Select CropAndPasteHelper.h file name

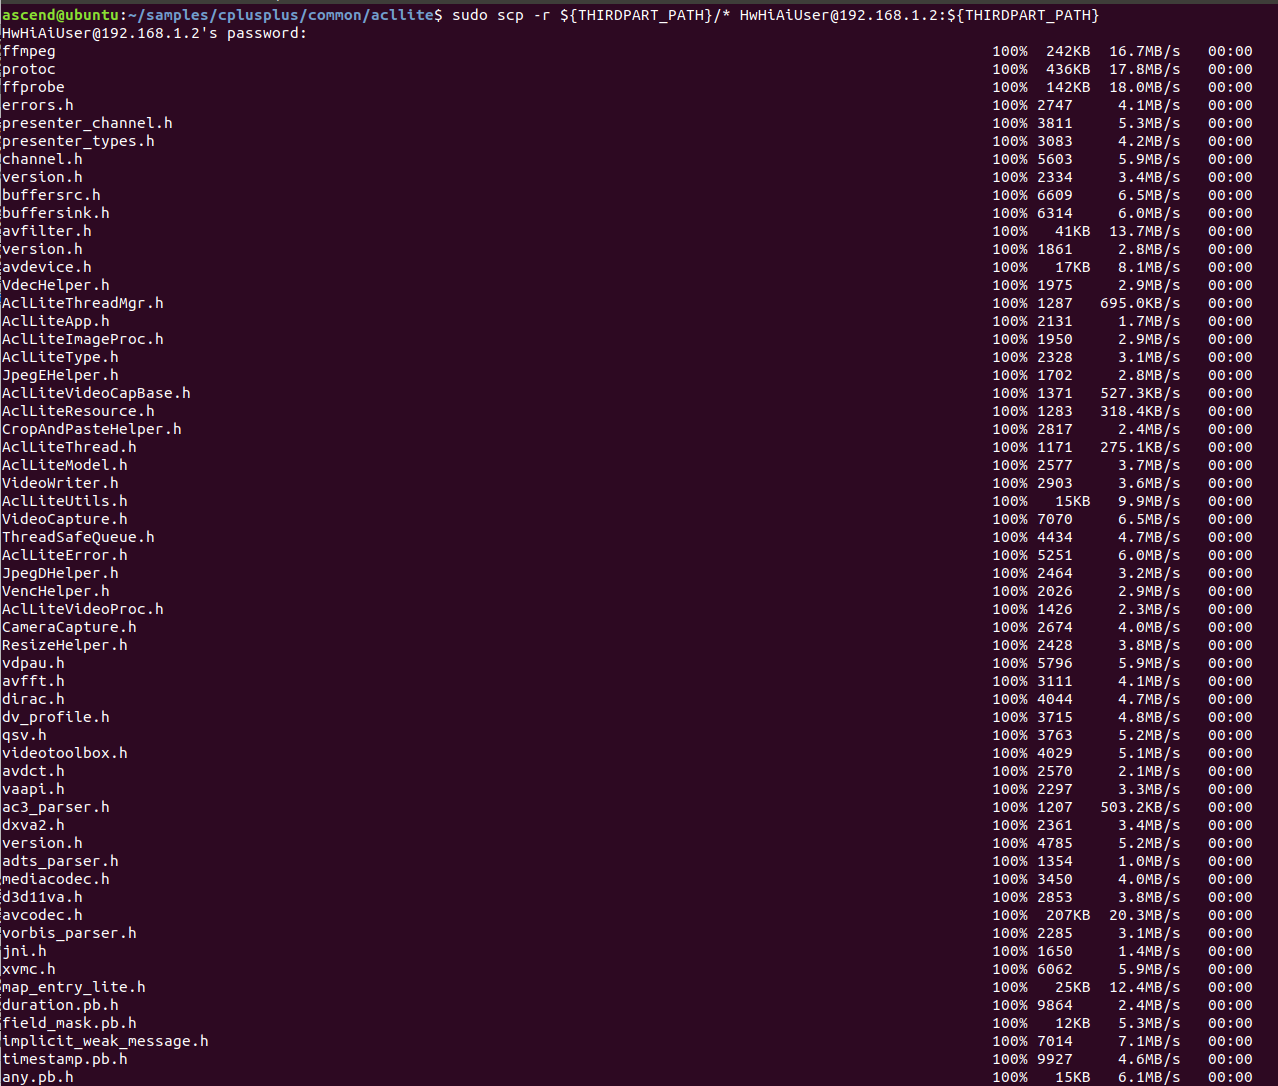pos(92,429)
